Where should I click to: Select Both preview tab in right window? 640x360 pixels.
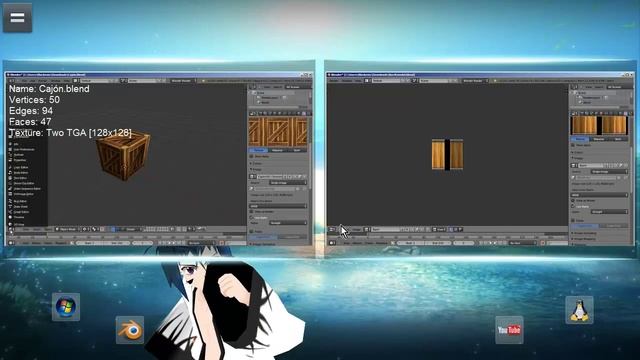[618, 139]
